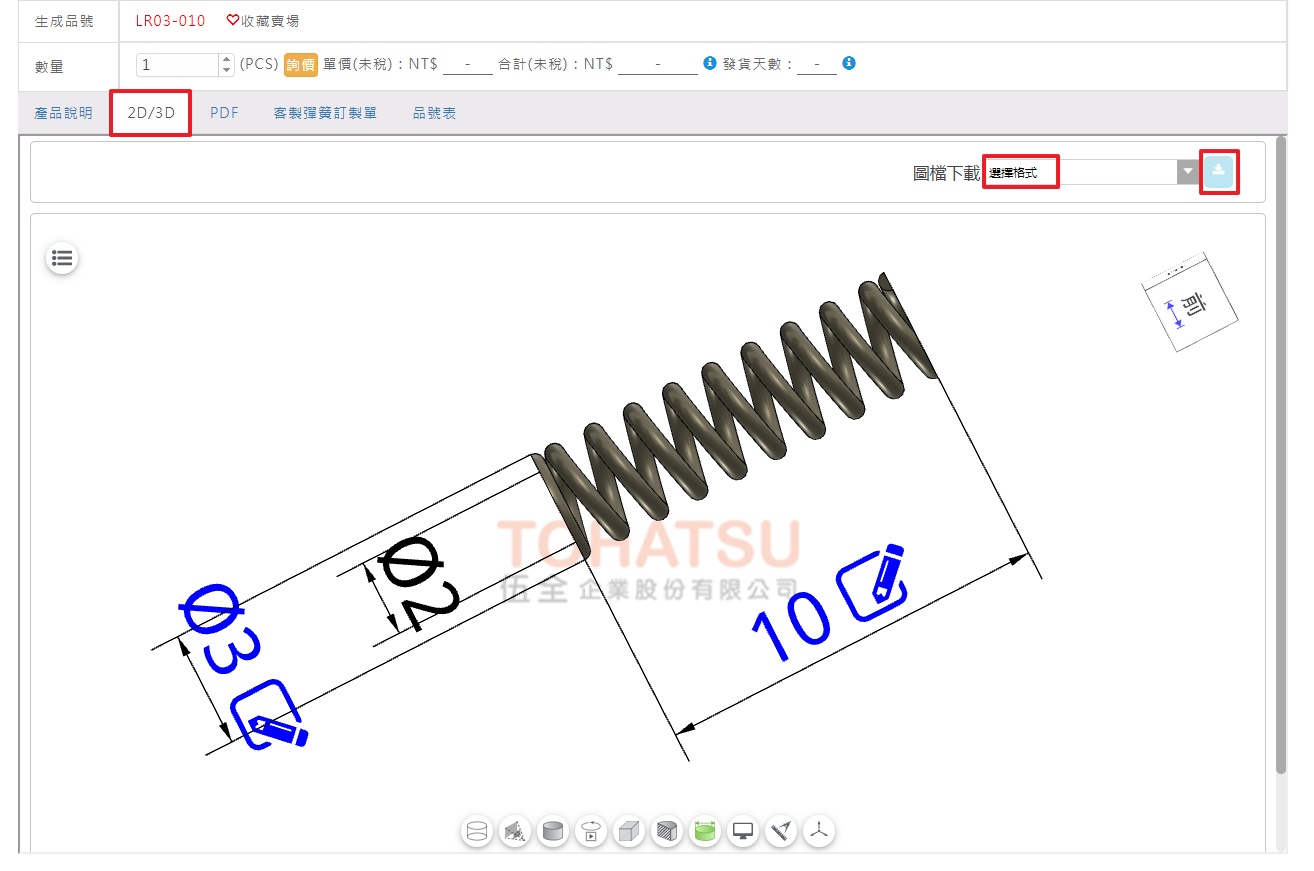Edit the 10 length dimension pencil icon
Image resolution: width=1314 pixels, height=871 pixels.
click(x=873, y=580)
